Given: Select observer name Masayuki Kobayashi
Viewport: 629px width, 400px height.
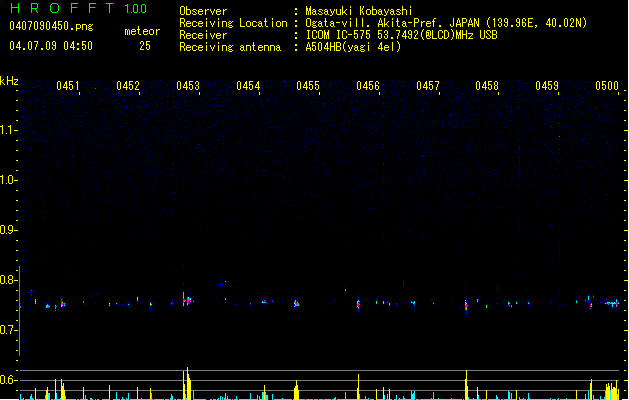Looking at the screenshot, I should pos(359,11).
